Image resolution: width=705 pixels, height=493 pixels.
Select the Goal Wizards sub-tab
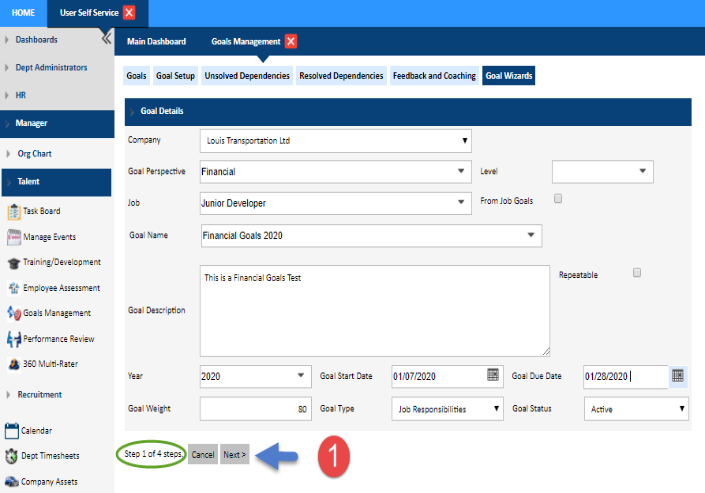509,76
